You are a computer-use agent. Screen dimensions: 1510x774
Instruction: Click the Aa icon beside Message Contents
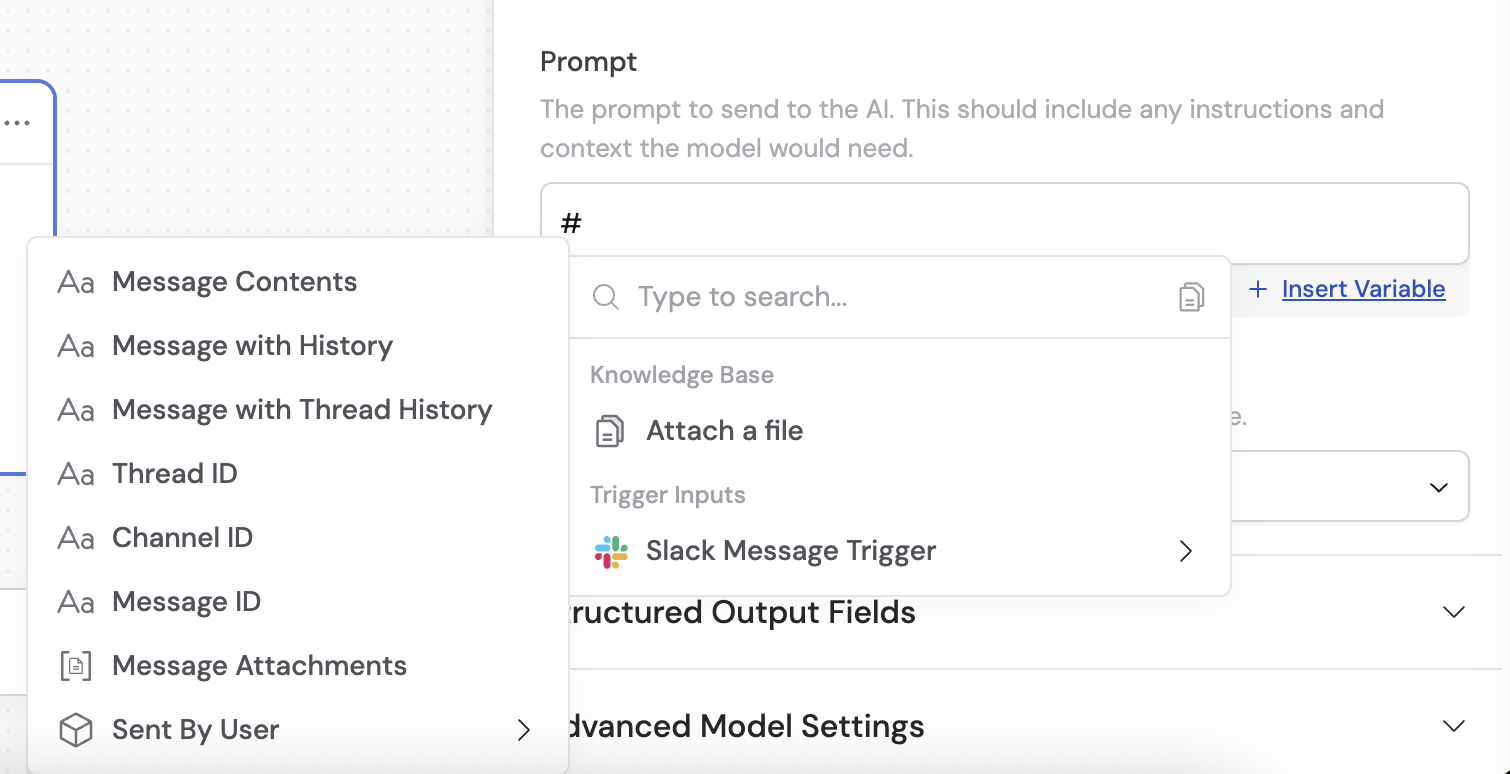pyautogui.click(x=75, y=281)
